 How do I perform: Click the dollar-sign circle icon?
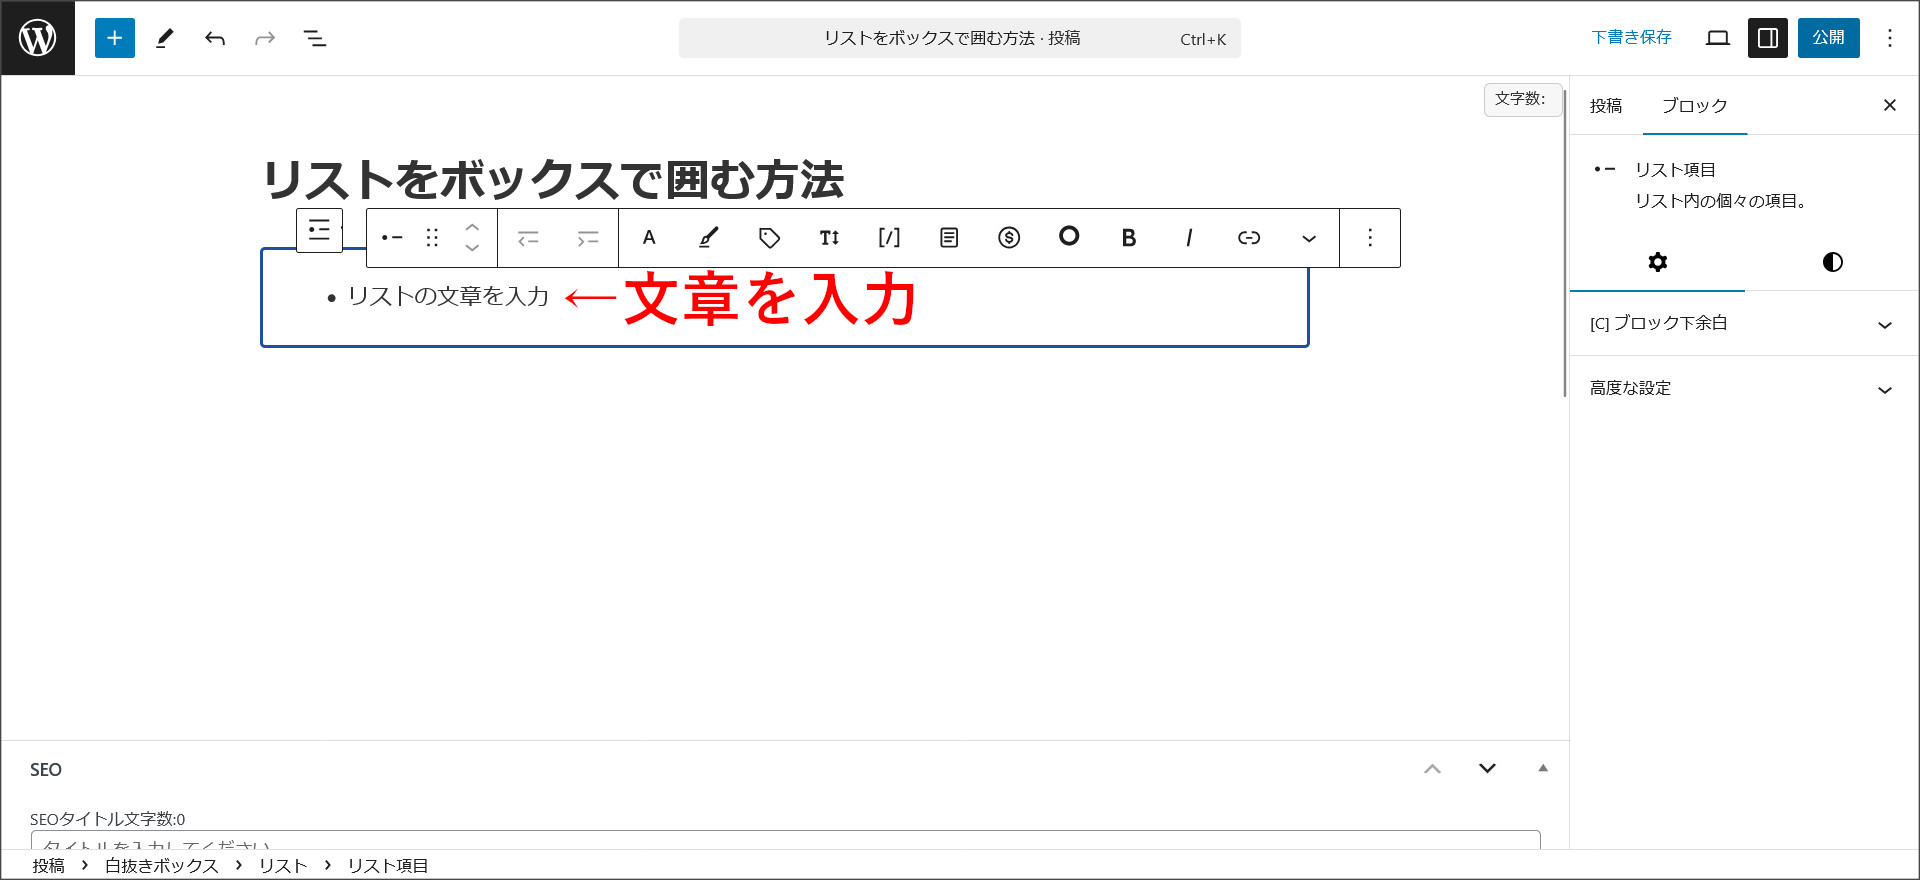pyautogui.click(x=1009, y=238)
